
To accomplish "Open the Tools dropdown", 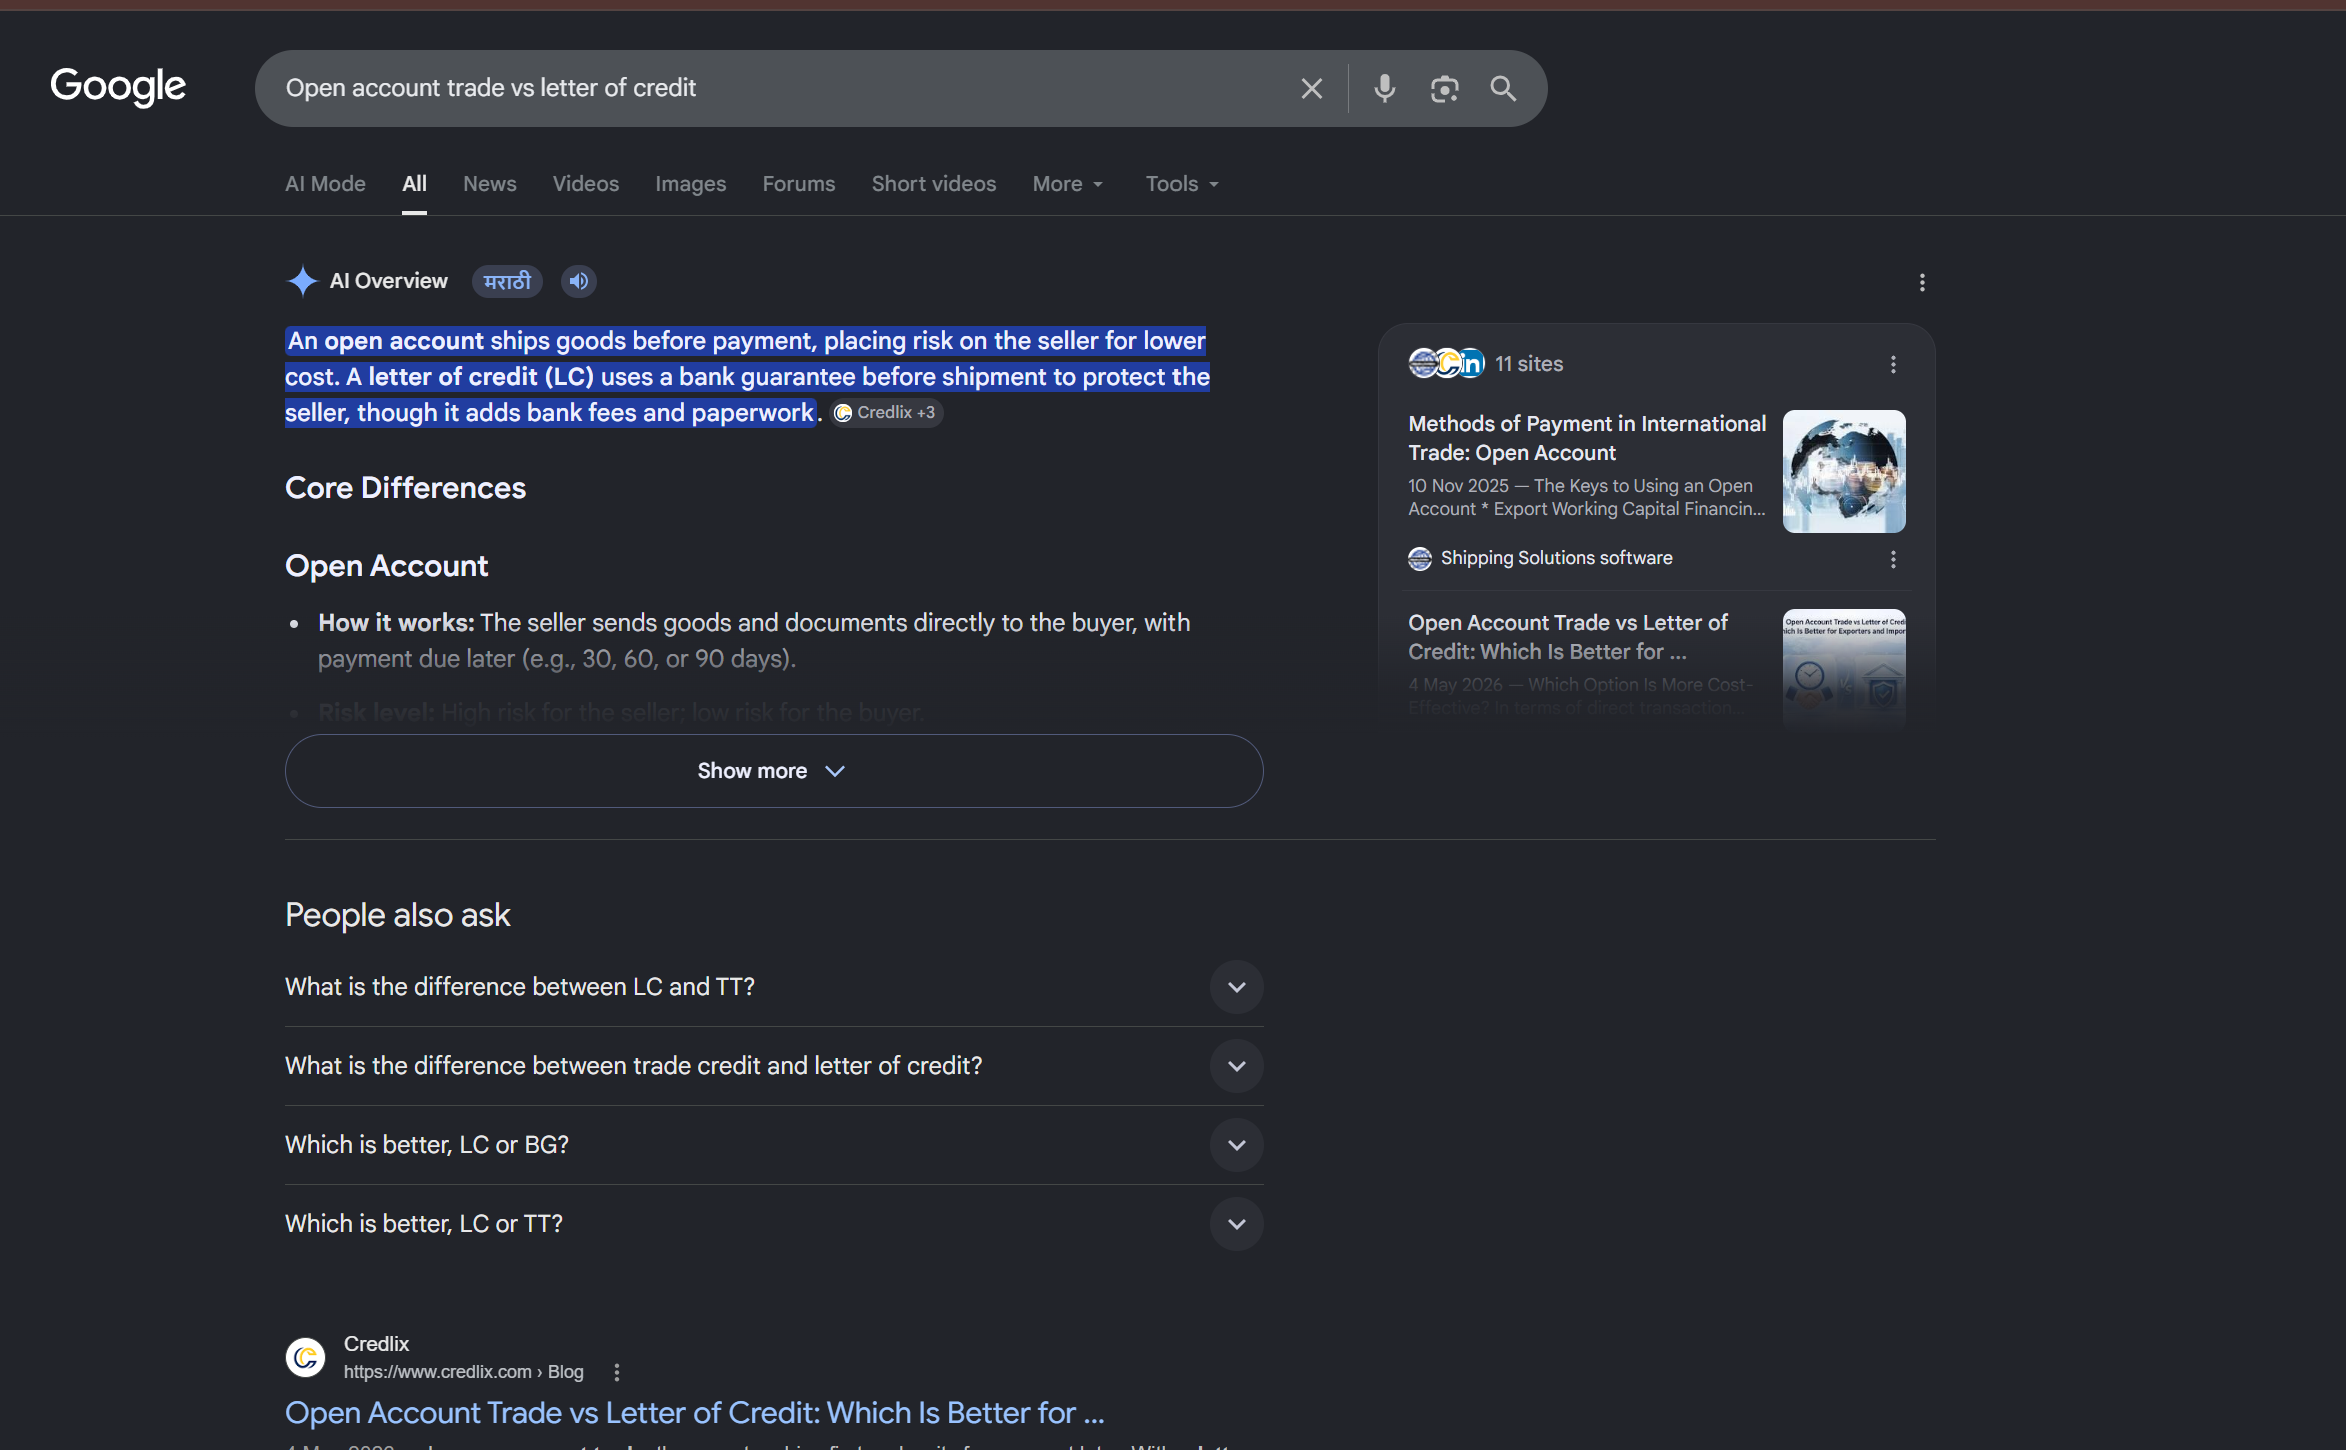I will 1182,184.
